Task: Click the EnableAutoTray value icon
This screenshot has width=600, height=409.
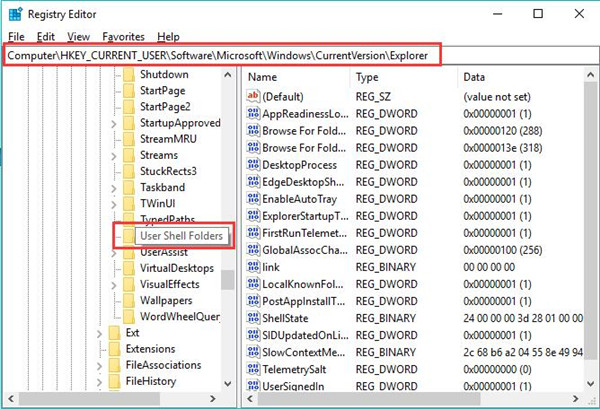Action: (x=253, y=199)
